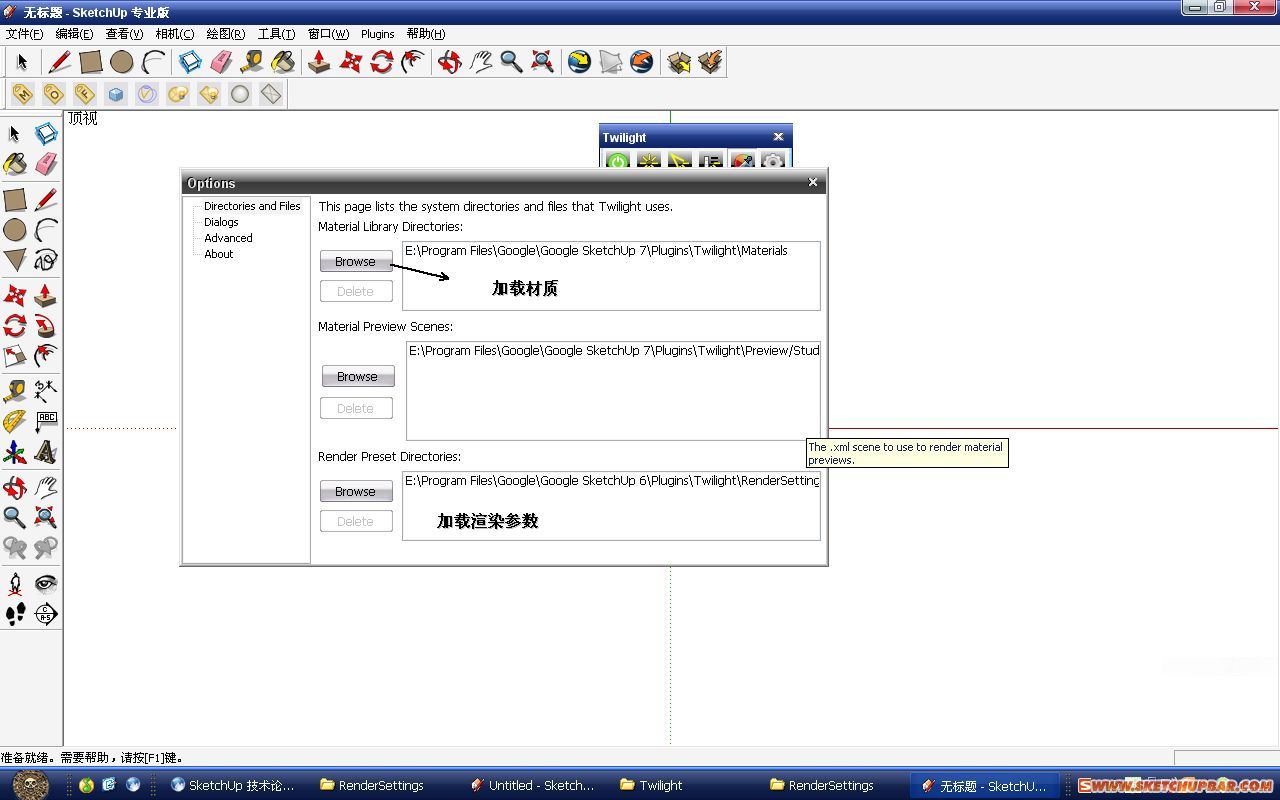Select the Text label tool

tap(46, 421)
